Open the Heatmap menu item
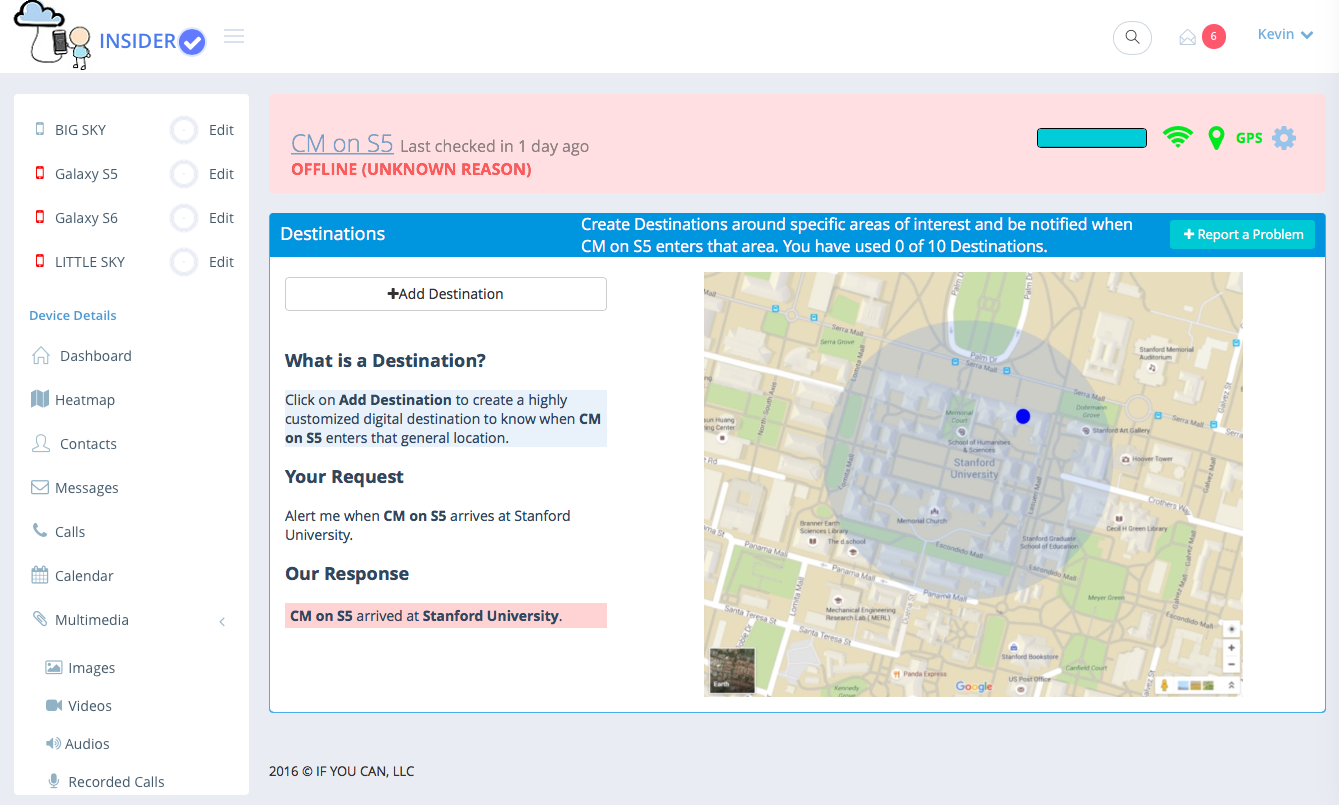This screenshot has height=805, width=1339. coord(85,399)
